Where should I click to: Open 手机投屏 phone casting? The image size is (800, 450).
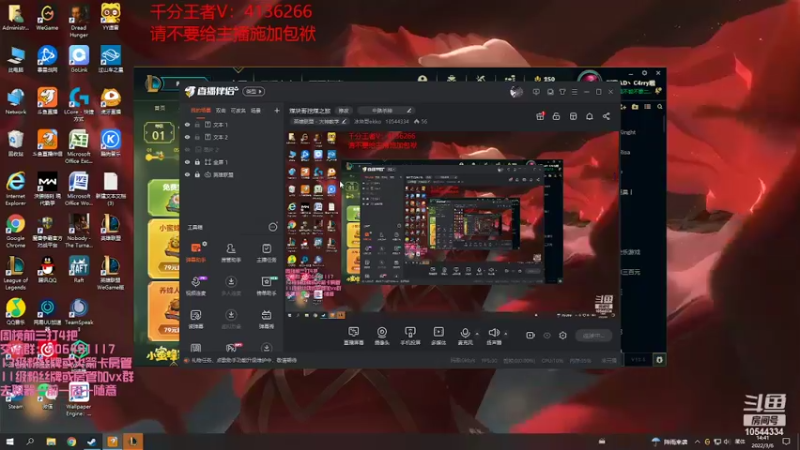coord(410,336)
